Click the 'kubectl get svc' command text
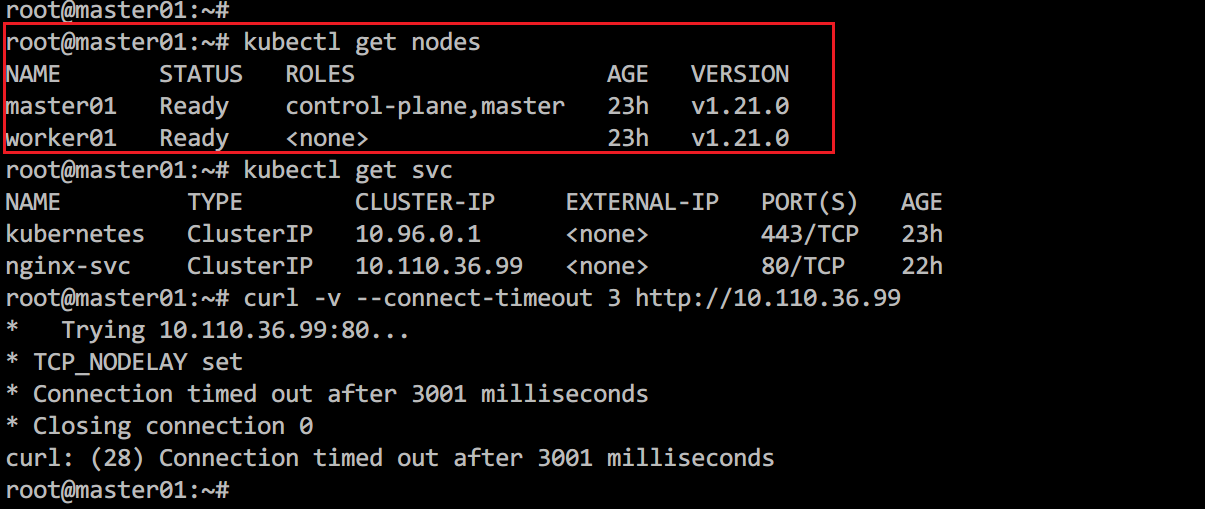 click(348, 170)
